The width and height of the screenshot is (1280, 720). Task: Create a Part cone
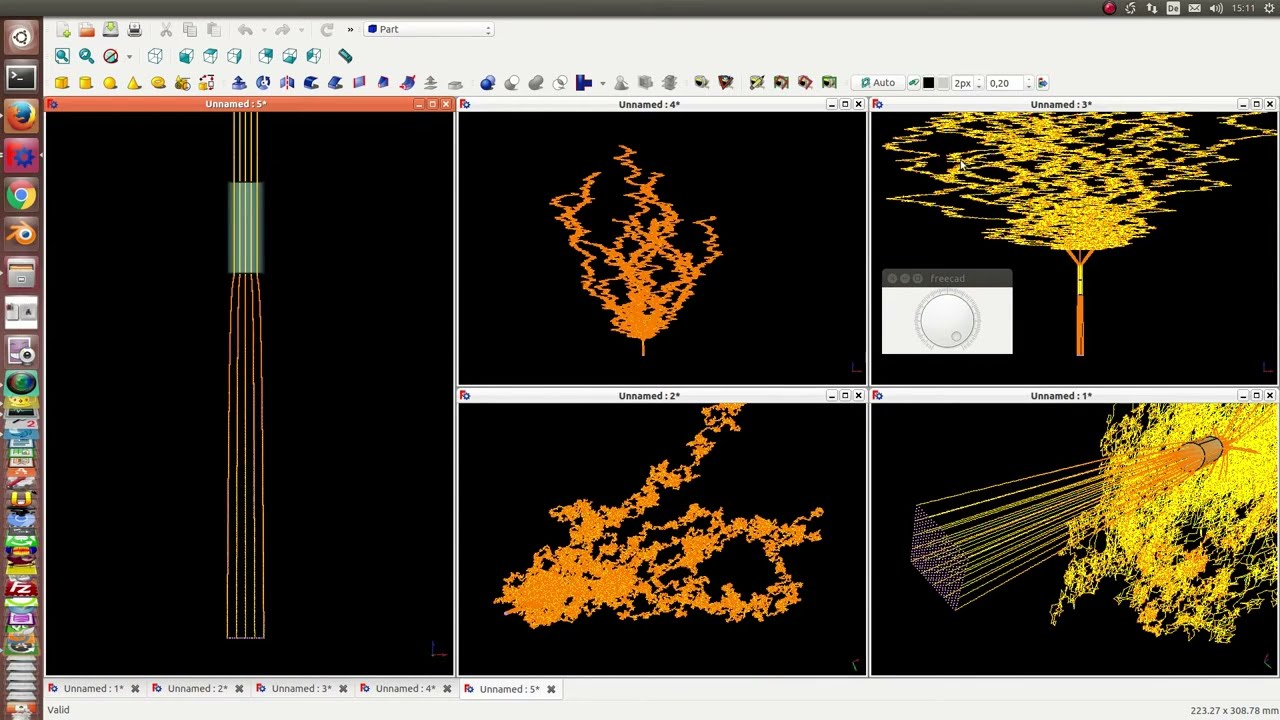(x=134, y=83)
